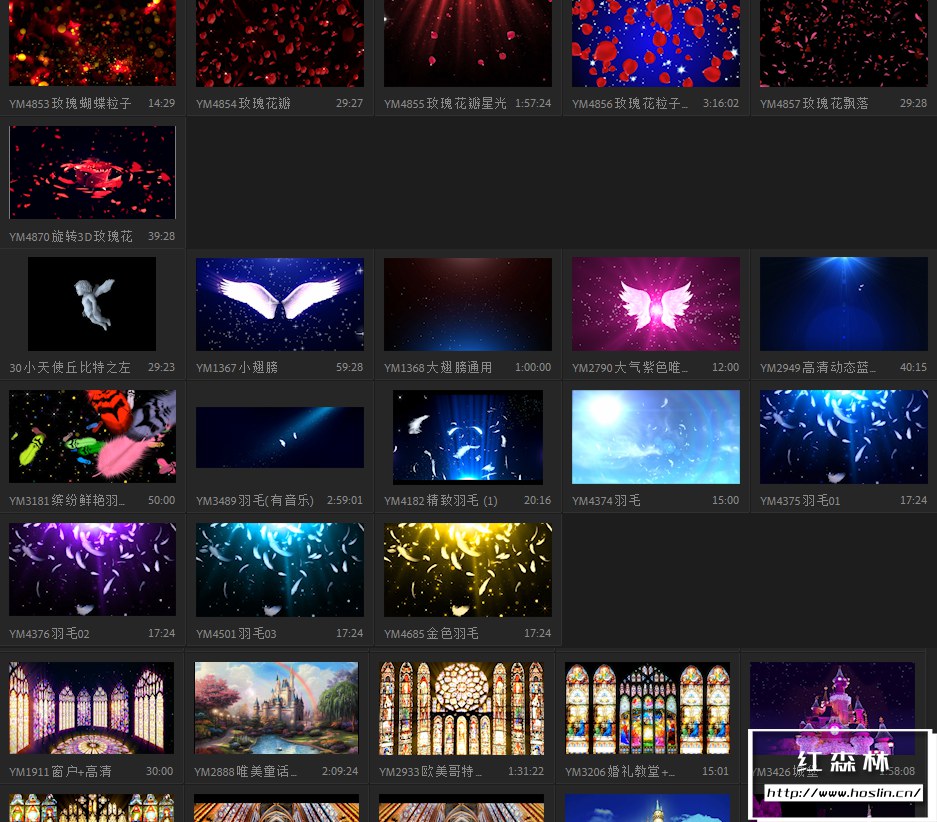Click the label text YM4855 玫瑰花瓣星光

[x=445, y=103]
